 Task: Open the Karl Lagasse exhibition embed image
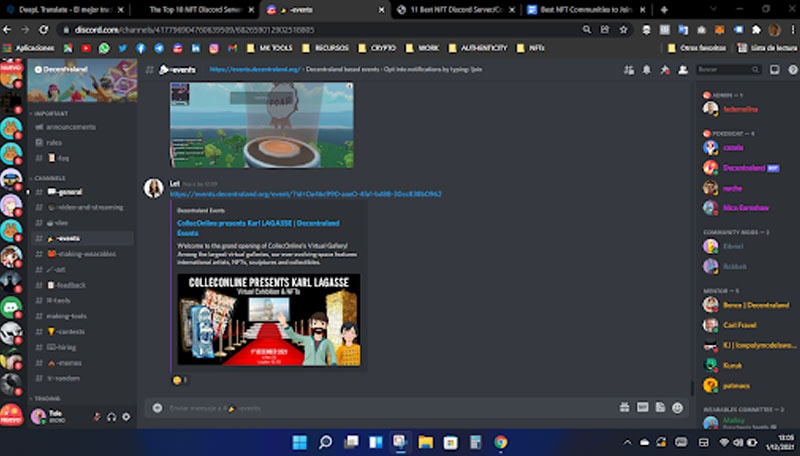click(268, 320)
